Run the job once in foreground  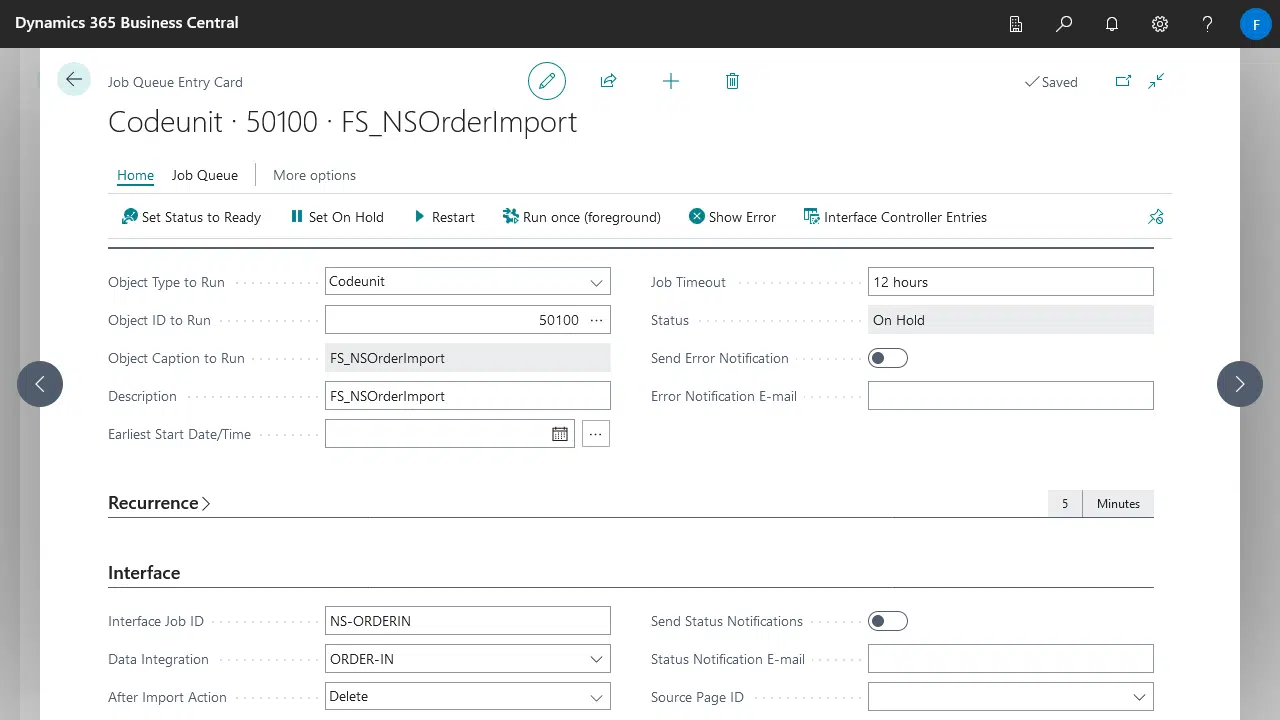click(581, 217)
